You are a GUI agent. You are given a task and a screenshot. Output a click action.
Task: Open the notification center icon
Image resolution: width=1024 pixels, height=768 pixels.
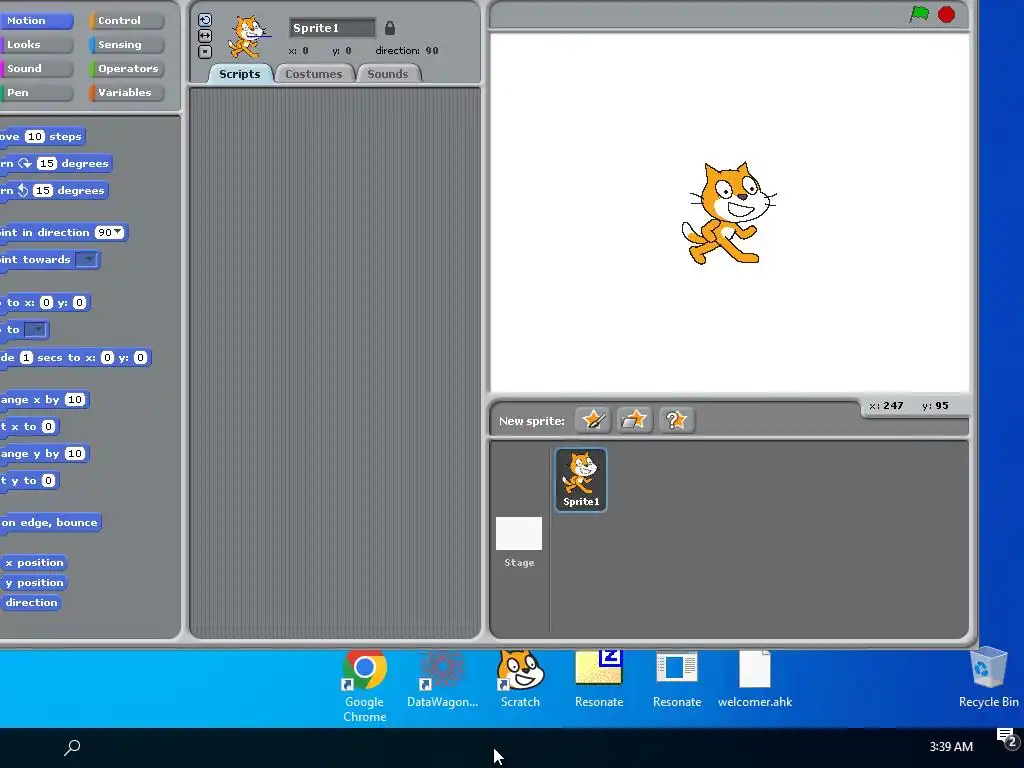pos(1008,739)
